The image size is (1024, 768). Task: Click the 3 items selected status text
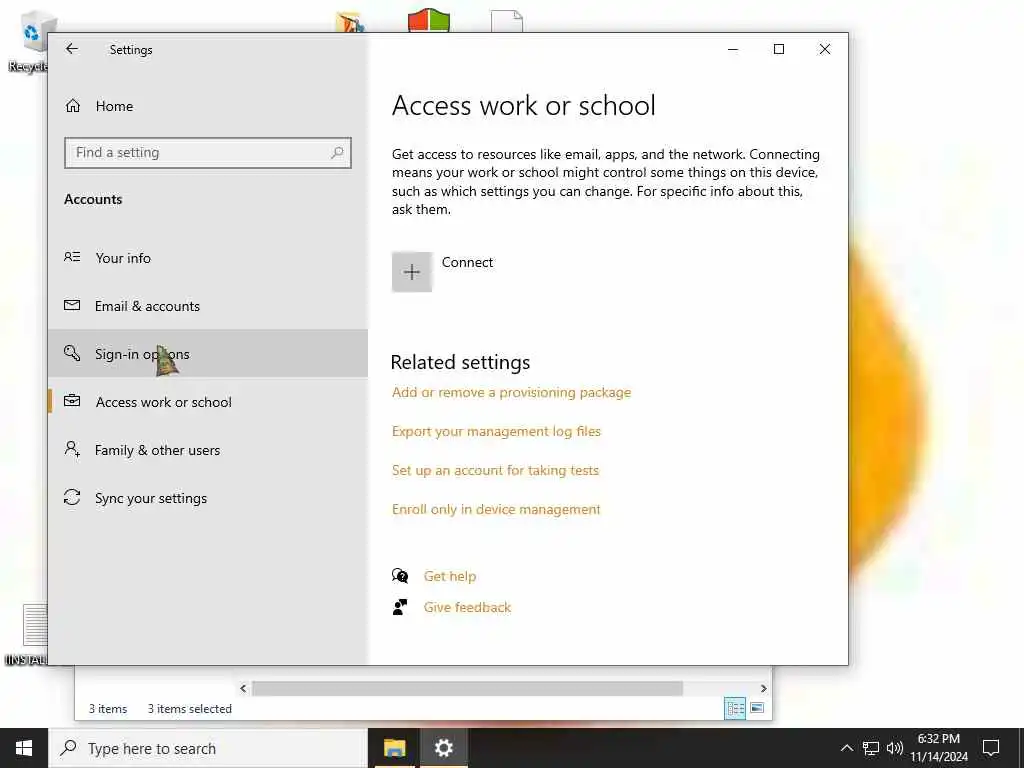click(x=189, y=709)
